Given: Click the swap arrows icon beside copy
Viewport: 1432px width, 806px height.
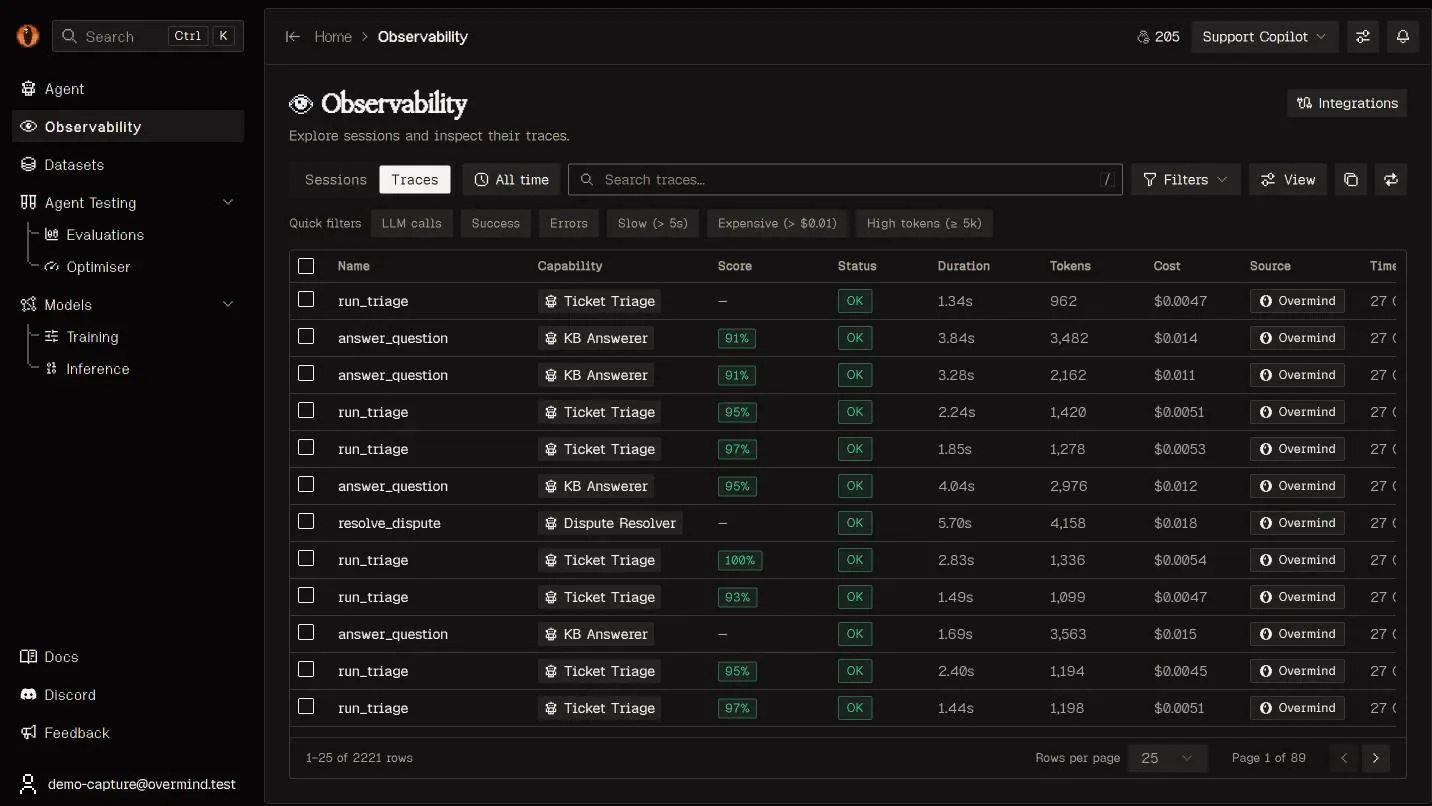Looking at the screenshot, I should (1391, 180).
